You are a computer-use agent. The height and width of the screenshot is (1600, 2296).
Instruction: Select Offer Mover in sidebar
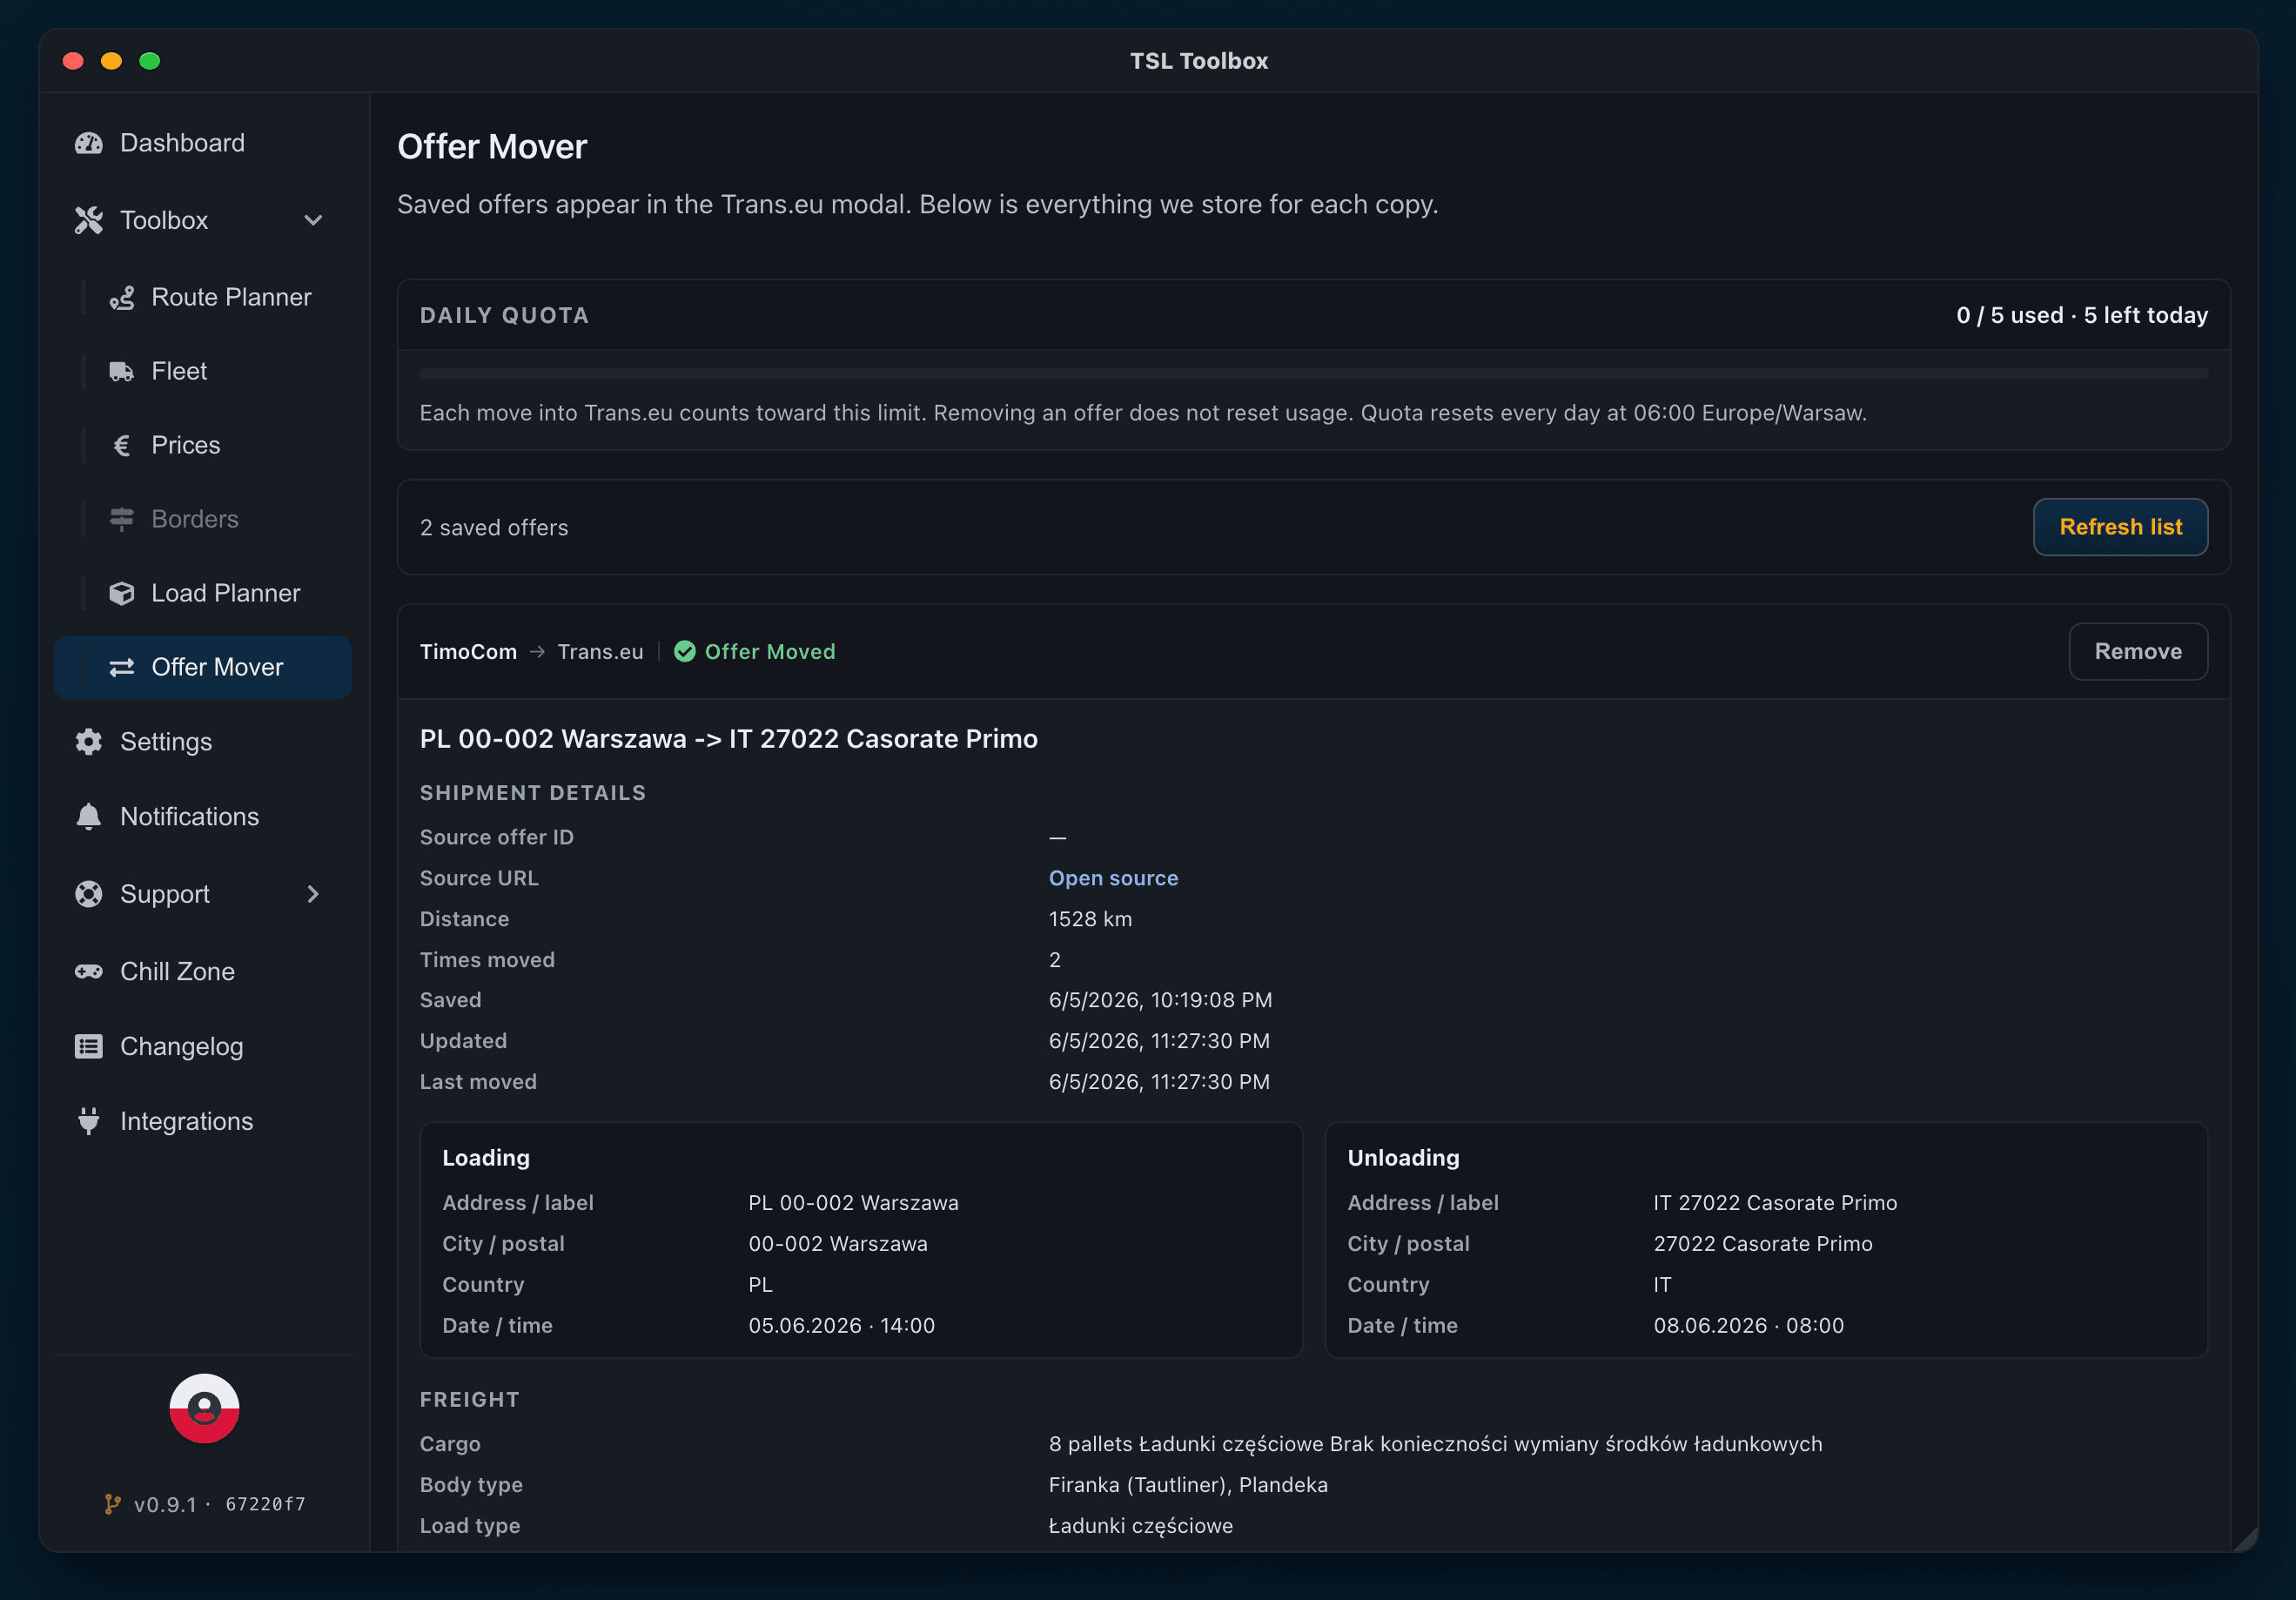tap(203, 667)
